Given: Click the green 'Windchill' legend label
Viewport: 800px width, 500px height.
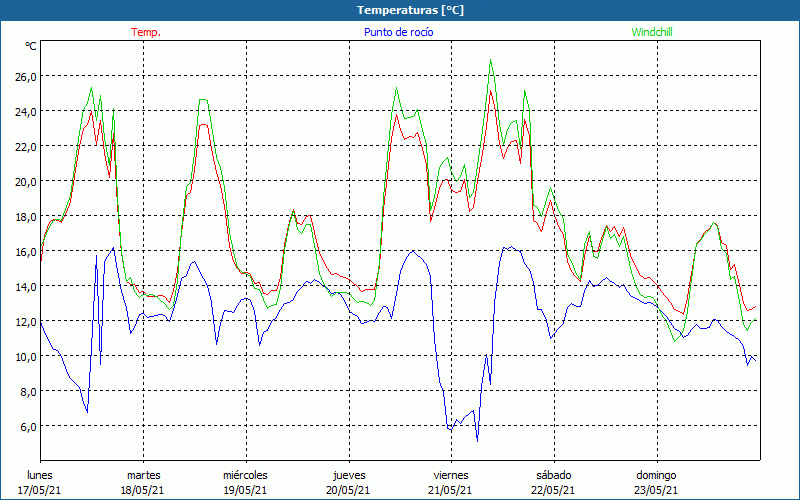Looking at the screenshot, I should (x=652, y=32).
